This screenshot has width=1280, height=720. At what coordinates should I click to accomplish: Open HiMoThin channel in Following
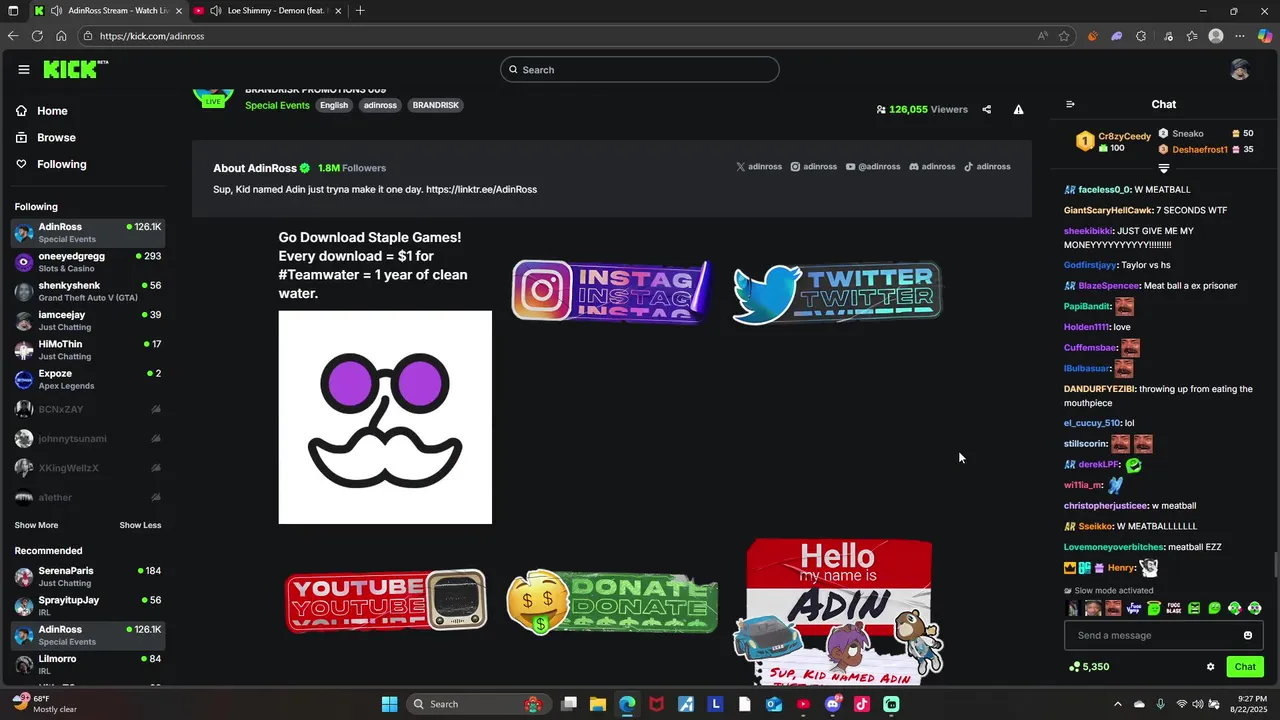coord(88,350)
